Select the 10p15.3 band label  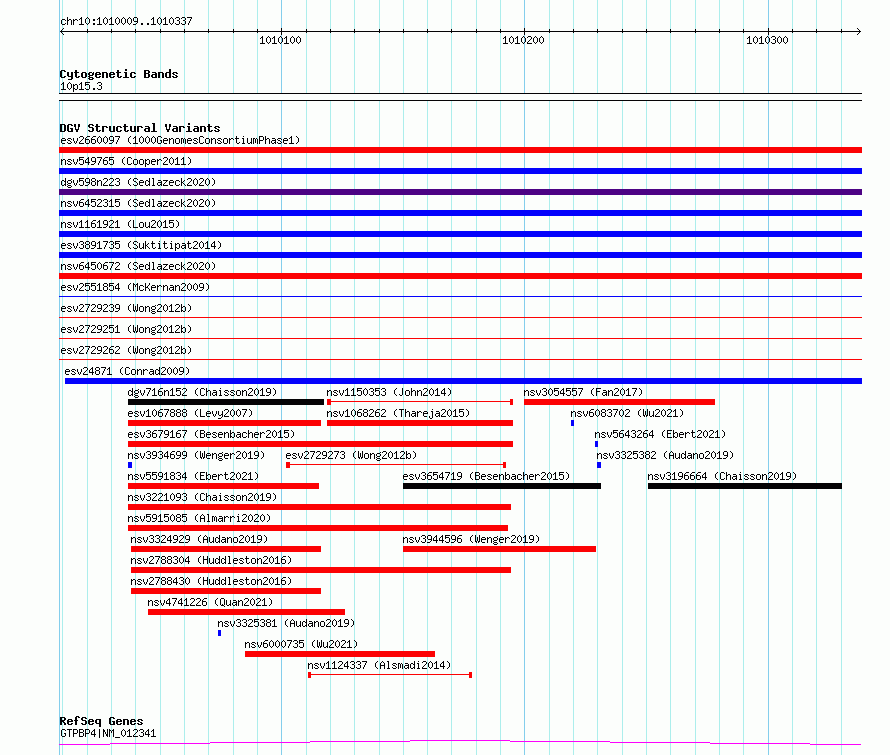point(81,86)
